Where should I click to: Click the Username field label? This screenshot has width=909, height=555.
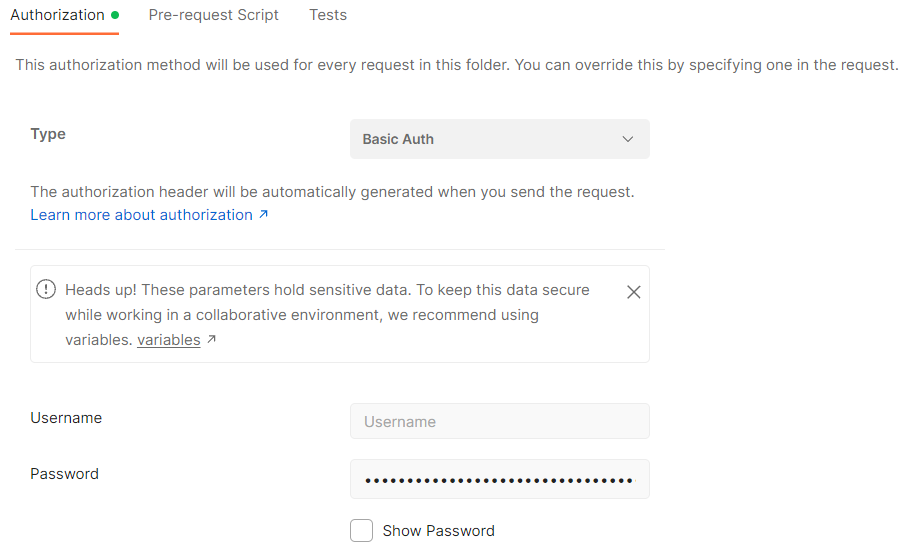66,418
